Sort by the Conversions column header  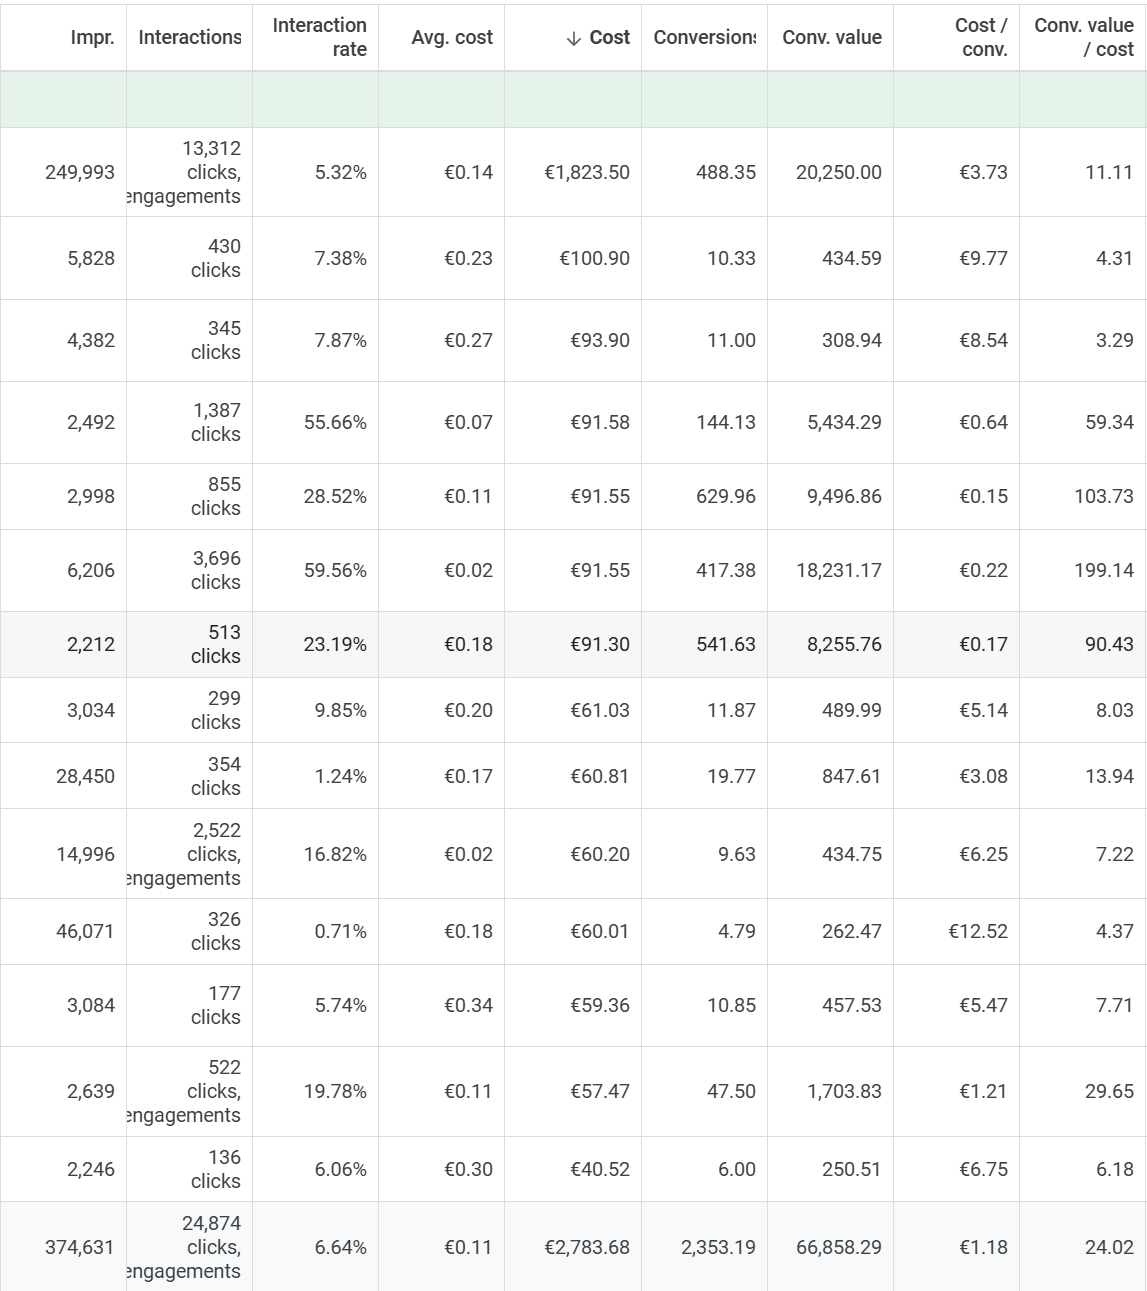[x=704, y=37]
